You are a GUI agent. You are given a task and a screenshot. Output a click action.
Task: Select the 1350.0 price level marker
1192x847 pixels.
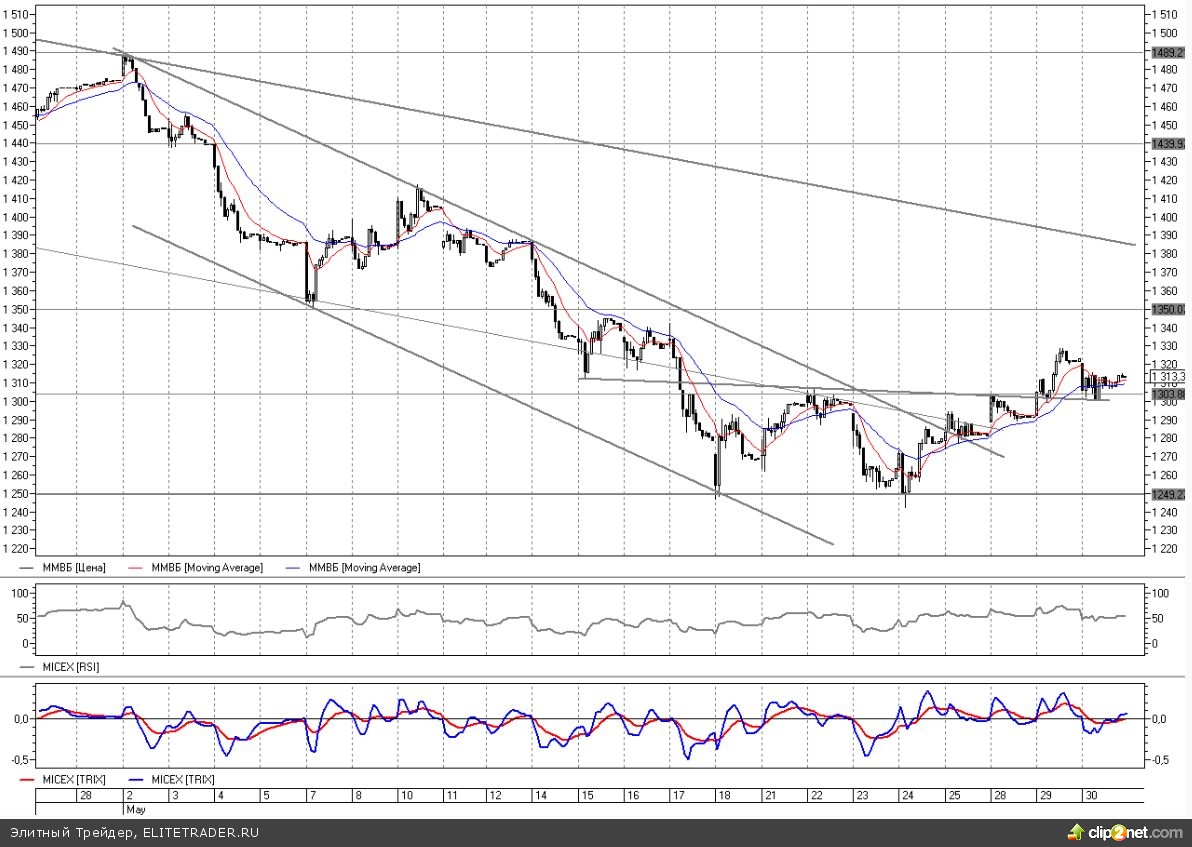coord(1167,310)
